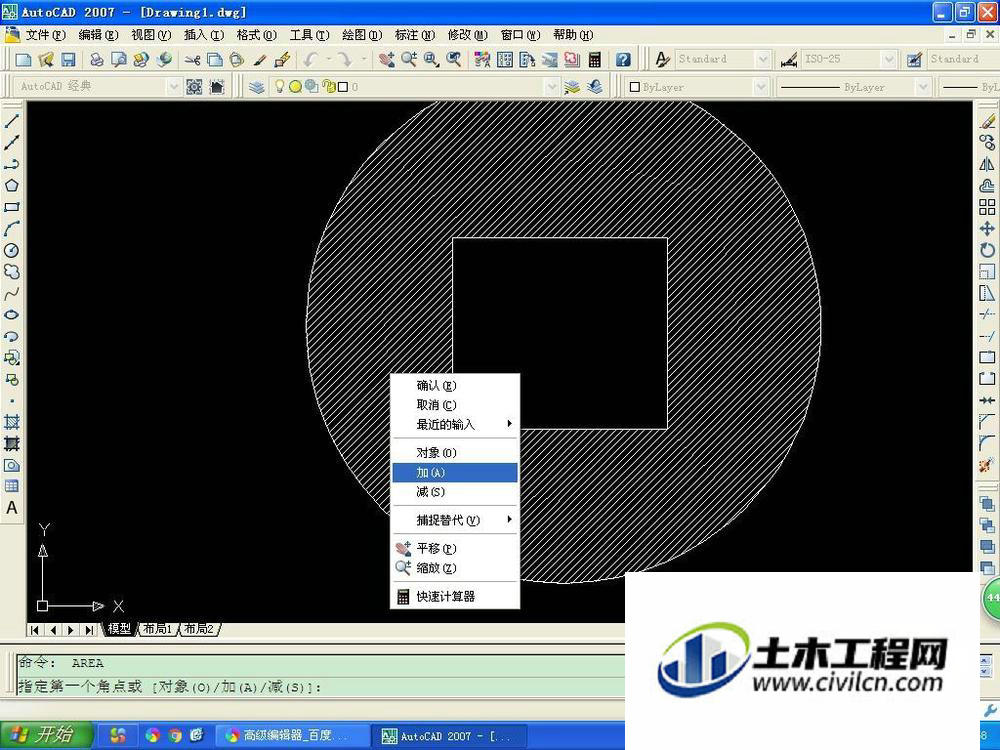Open the Help question mark icon
This screenshot has height=750, width=1000.
623,59
